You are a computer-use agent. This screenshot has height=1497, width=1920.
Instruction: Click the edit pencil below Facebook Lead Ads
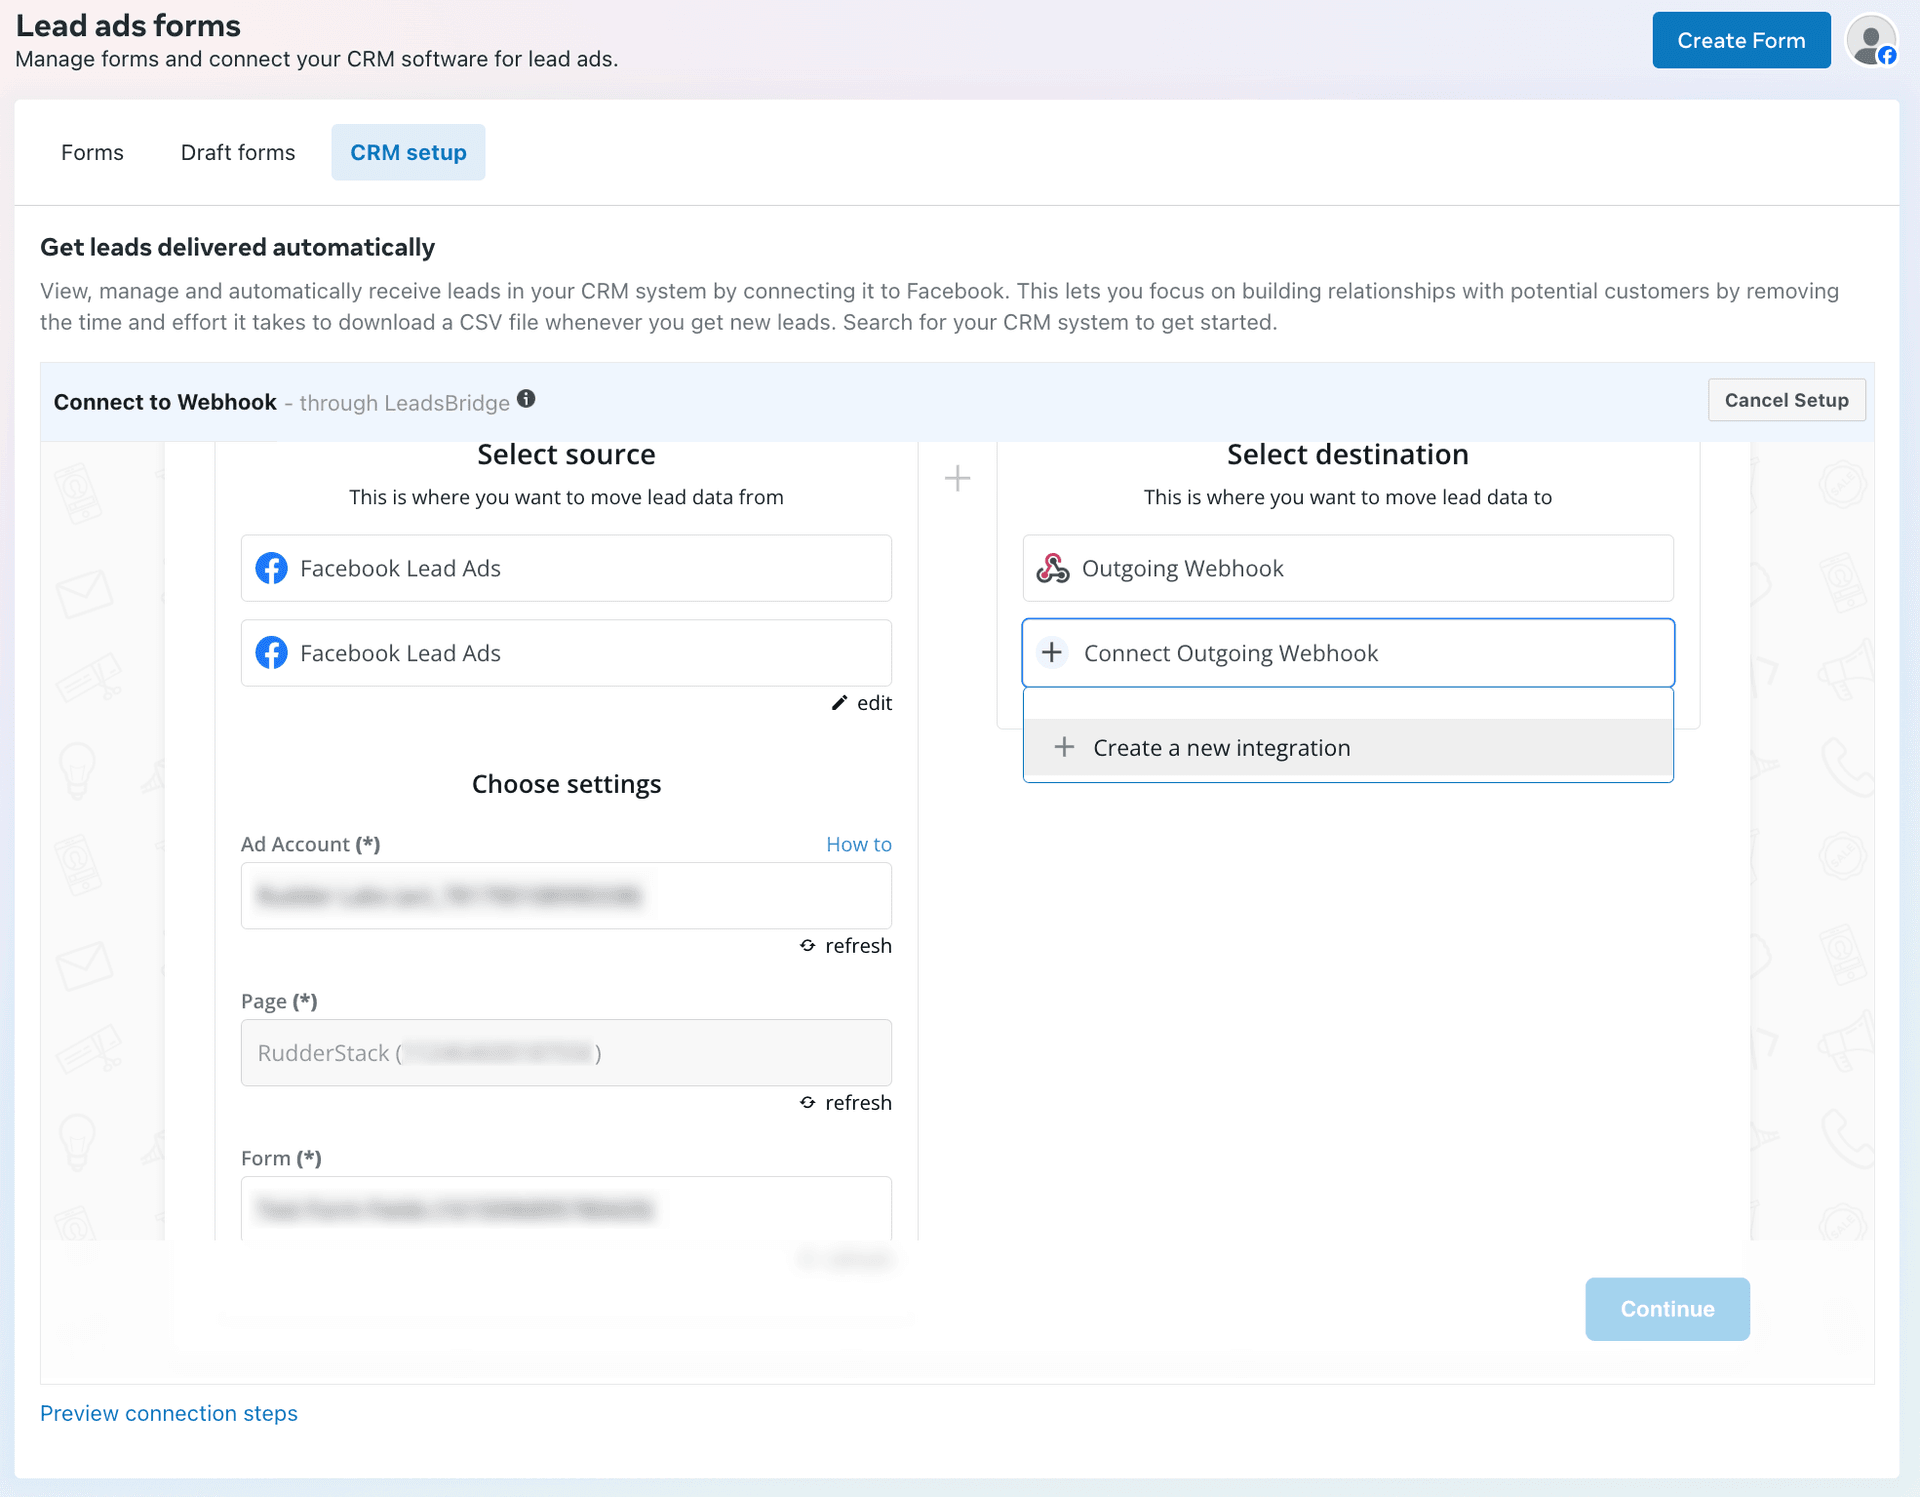(840, 703)
